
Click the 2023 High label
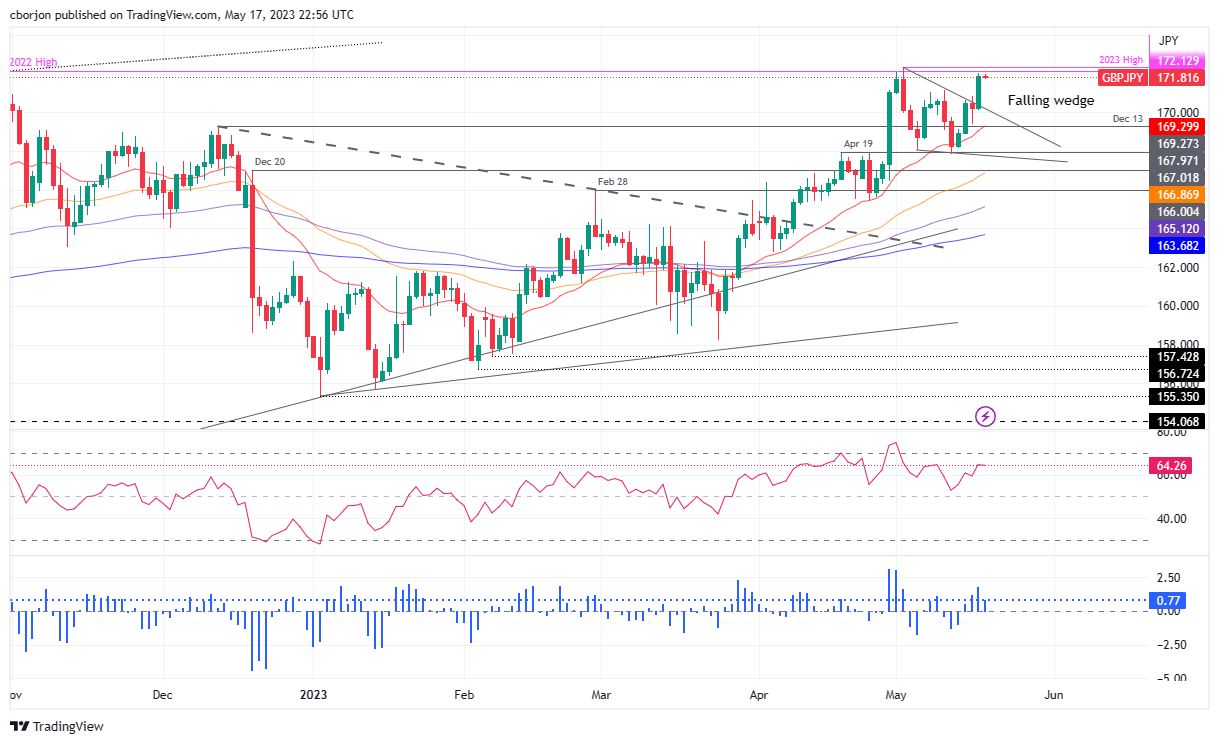pos(1121,61)
